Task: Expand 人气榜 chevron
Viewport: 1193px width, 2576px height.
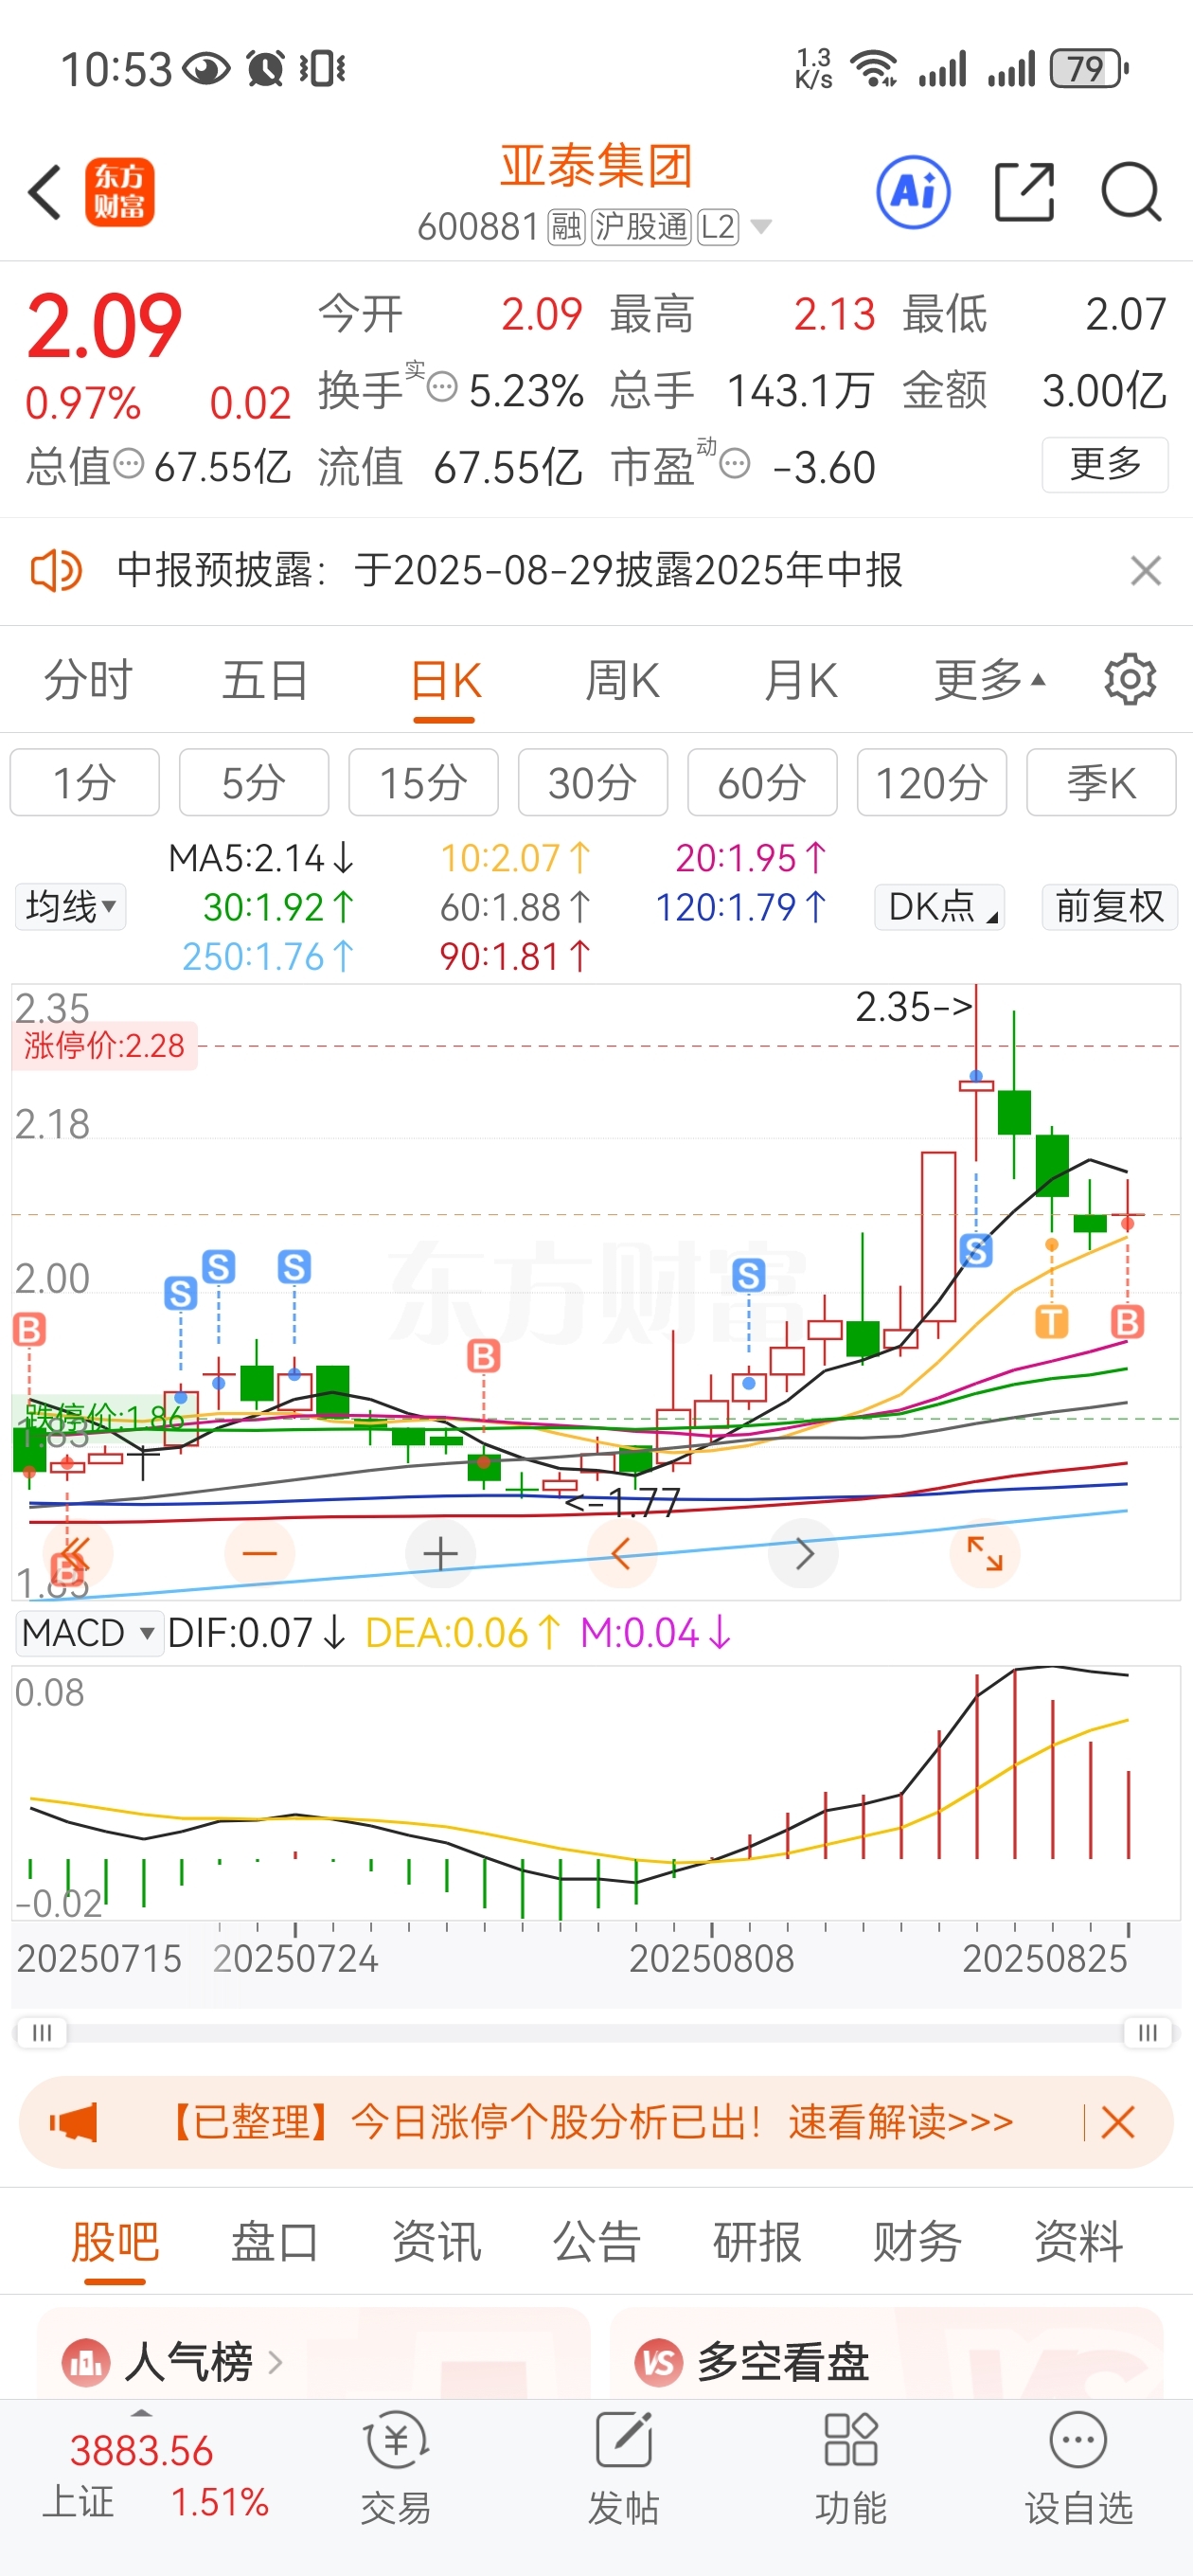Action: (275, 2363)
